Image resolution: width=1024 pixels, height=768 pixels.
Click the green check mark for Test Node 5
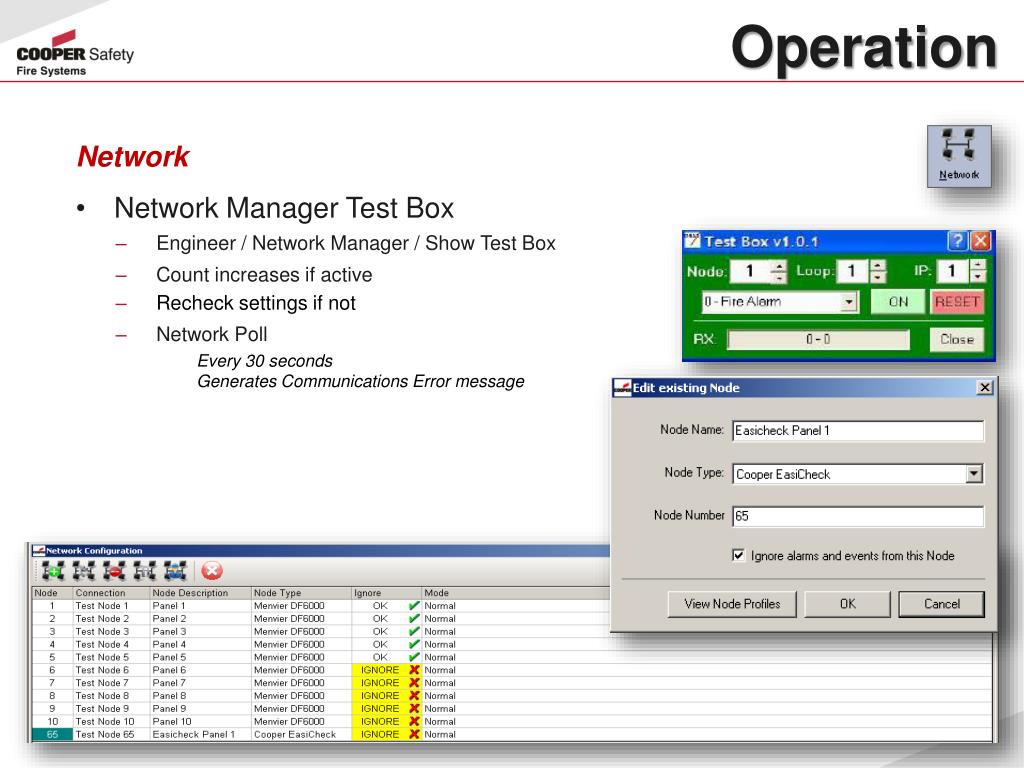click(414, 657)
